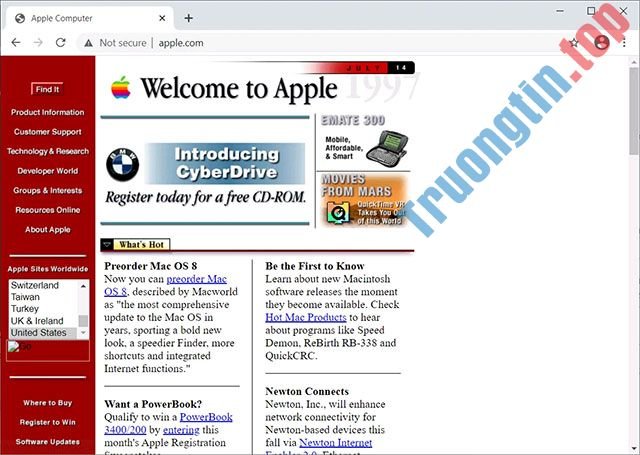Open the profile avatar icon
640x455 pixels.
(602, 42)
